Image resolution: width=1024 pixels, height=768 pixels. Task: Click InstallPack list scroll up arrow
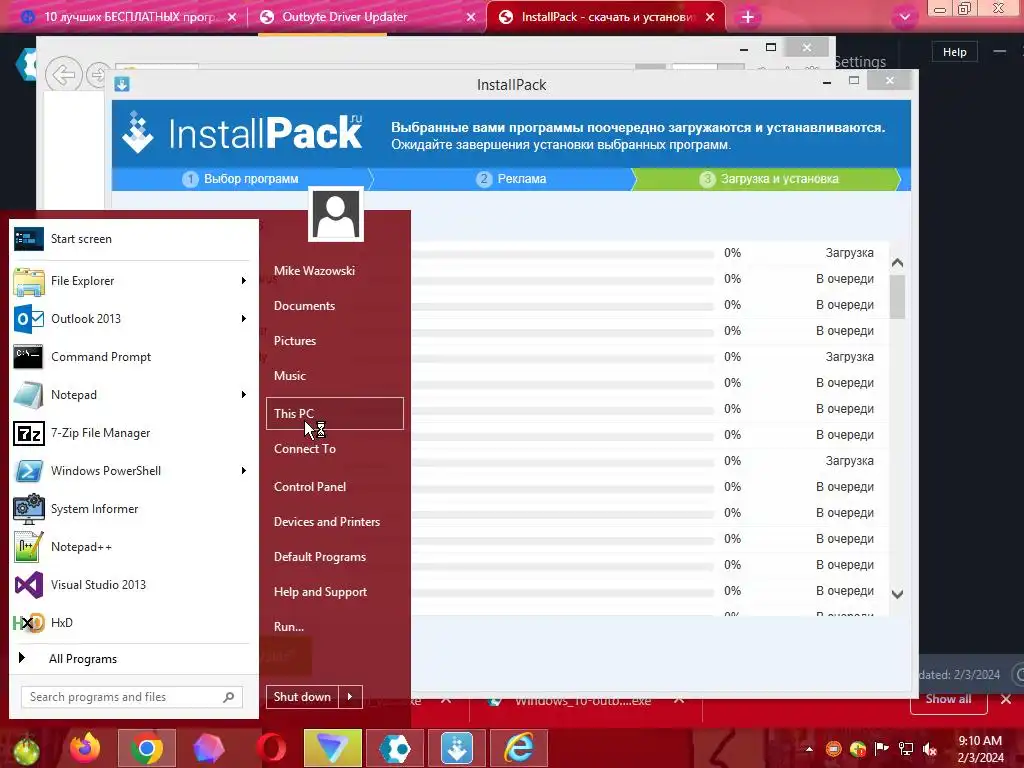897,263
